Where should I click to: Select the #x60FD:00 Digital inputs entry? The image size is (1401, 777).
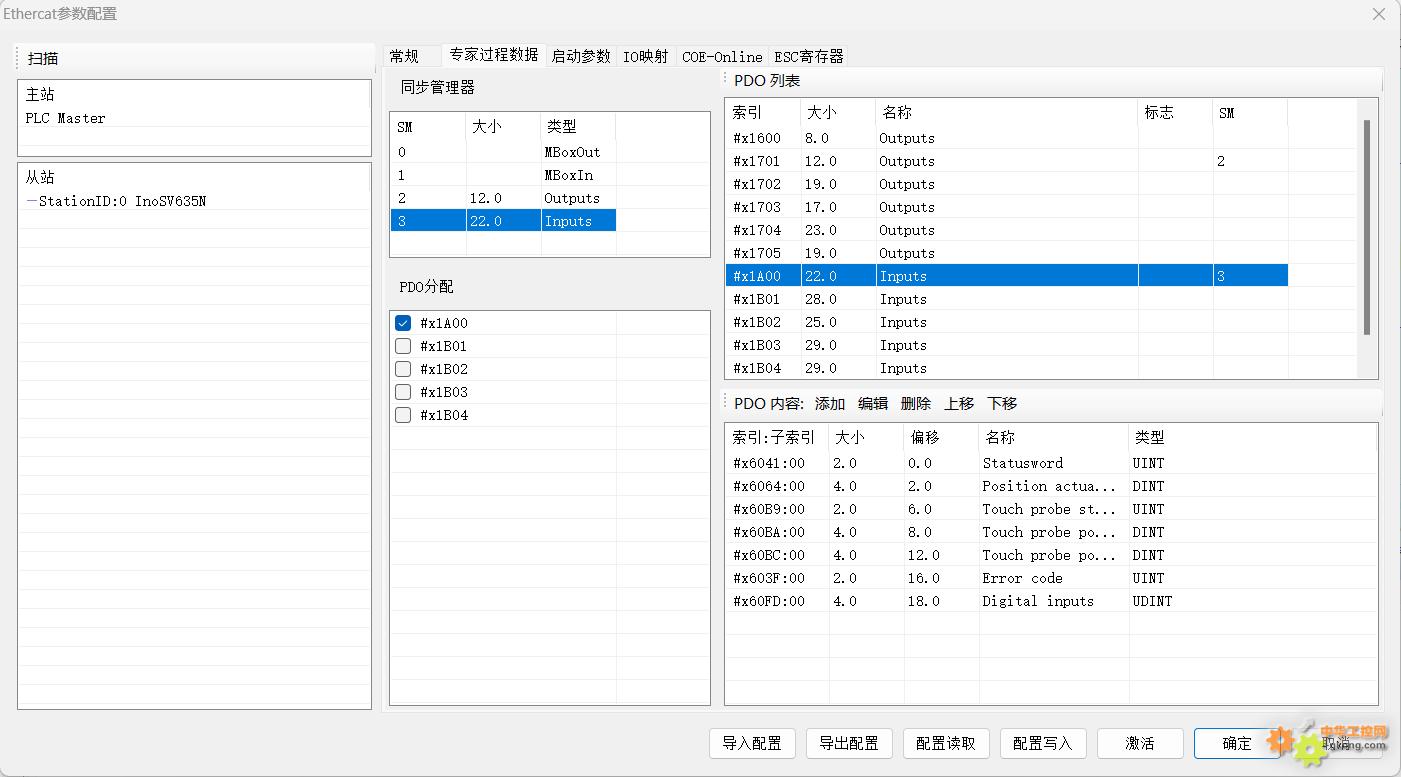click(1051, 601)
